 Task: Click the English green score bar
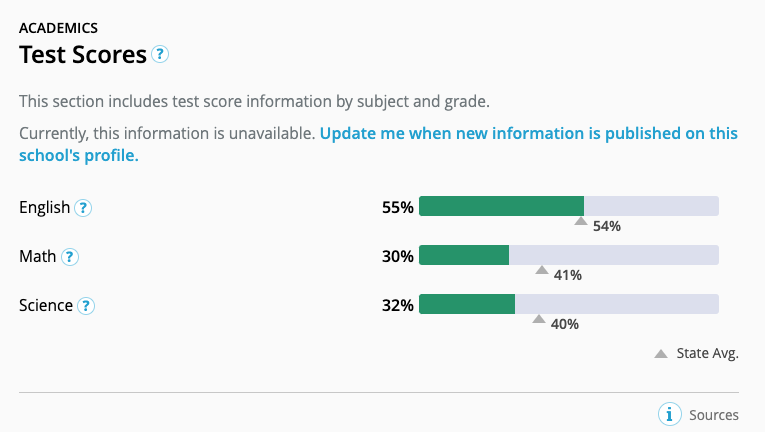tap(502, 206)
